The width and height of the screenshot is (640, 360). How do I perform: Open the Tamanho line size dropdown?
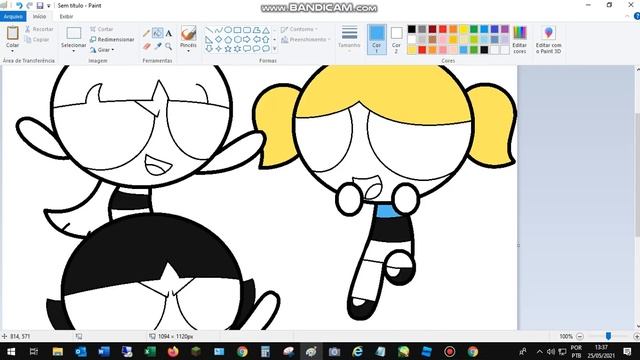click(349, 38)
